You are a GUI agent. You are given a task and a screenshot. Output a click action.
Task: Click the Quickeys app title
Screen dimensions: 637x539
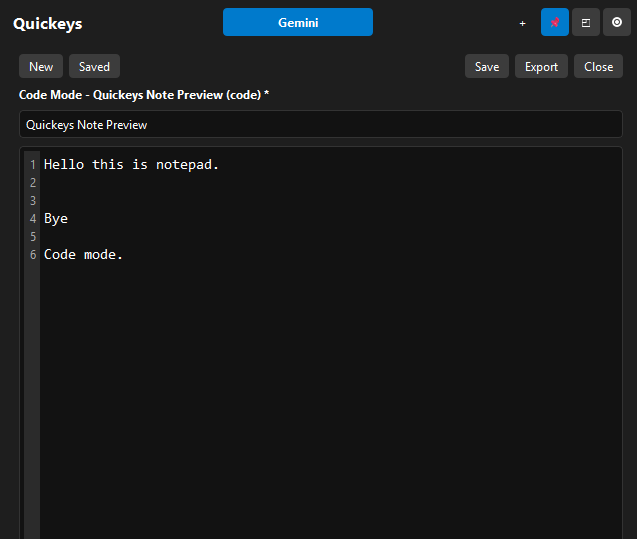pyautogui.click(x=48, y=24)
